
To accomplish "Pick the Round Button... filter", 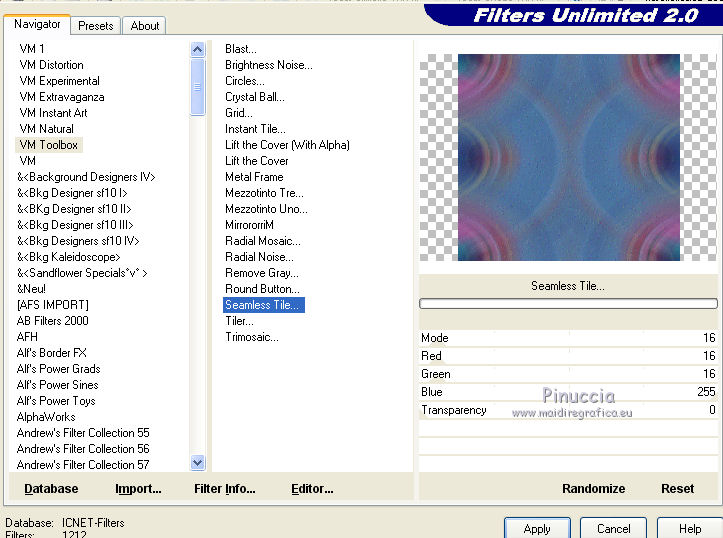I will coord(262,289).
